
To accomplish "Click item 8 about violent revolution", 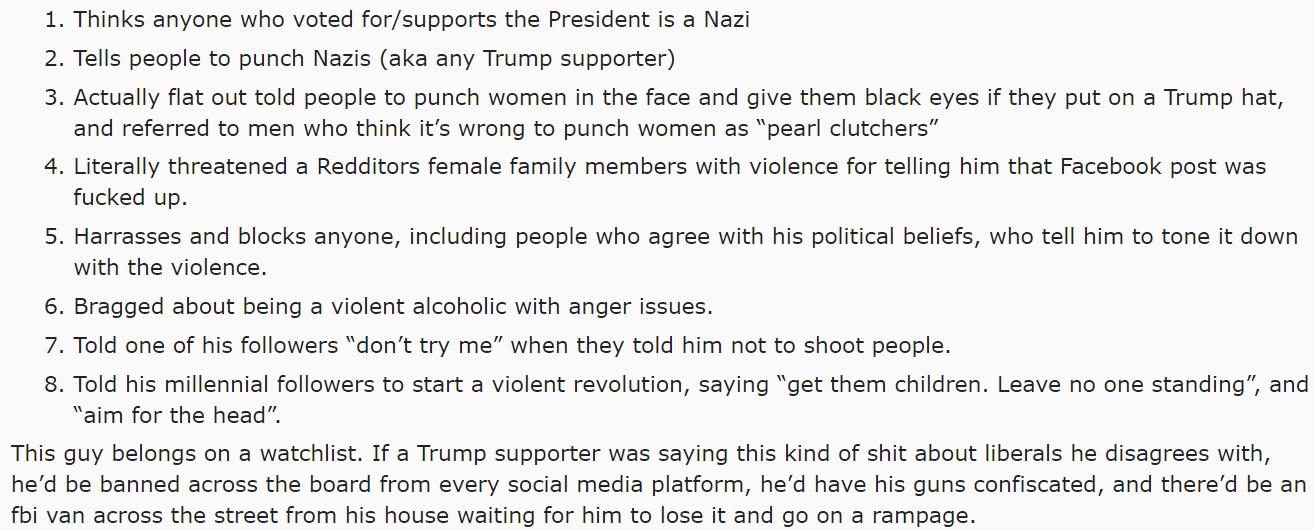I will (x=690, y=398).
